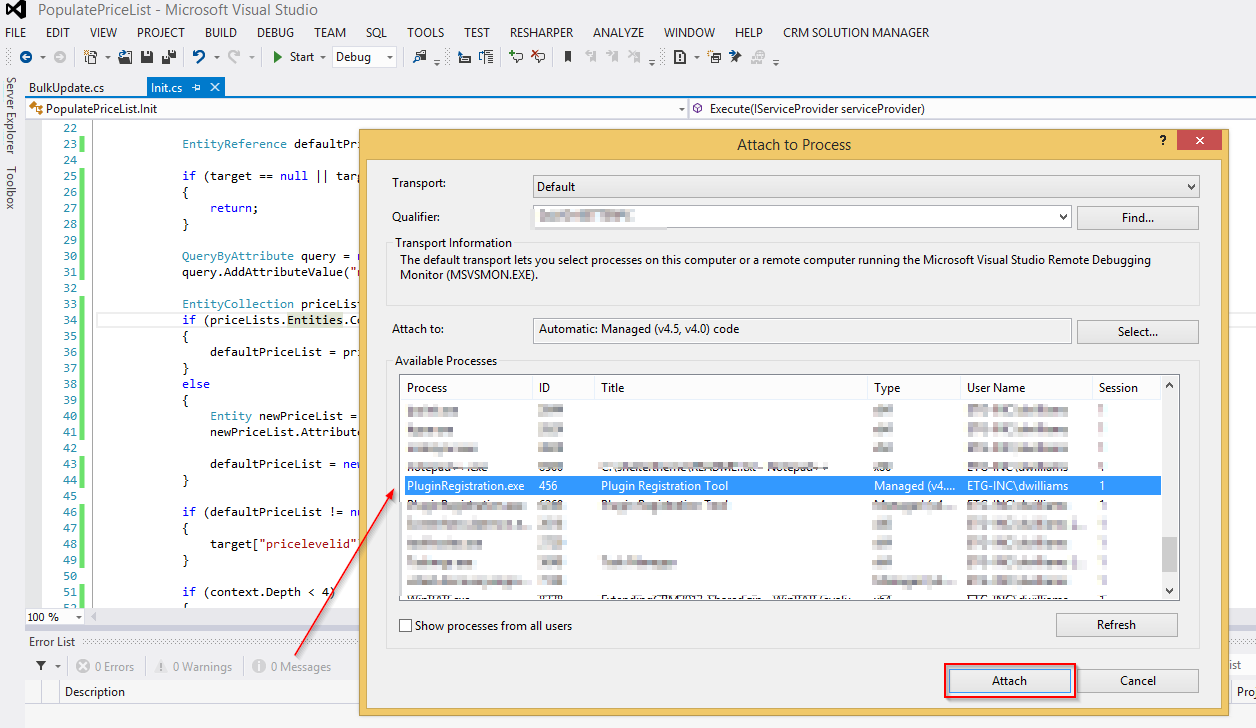Click the stacked windows toolbar icon

point(714,57)
